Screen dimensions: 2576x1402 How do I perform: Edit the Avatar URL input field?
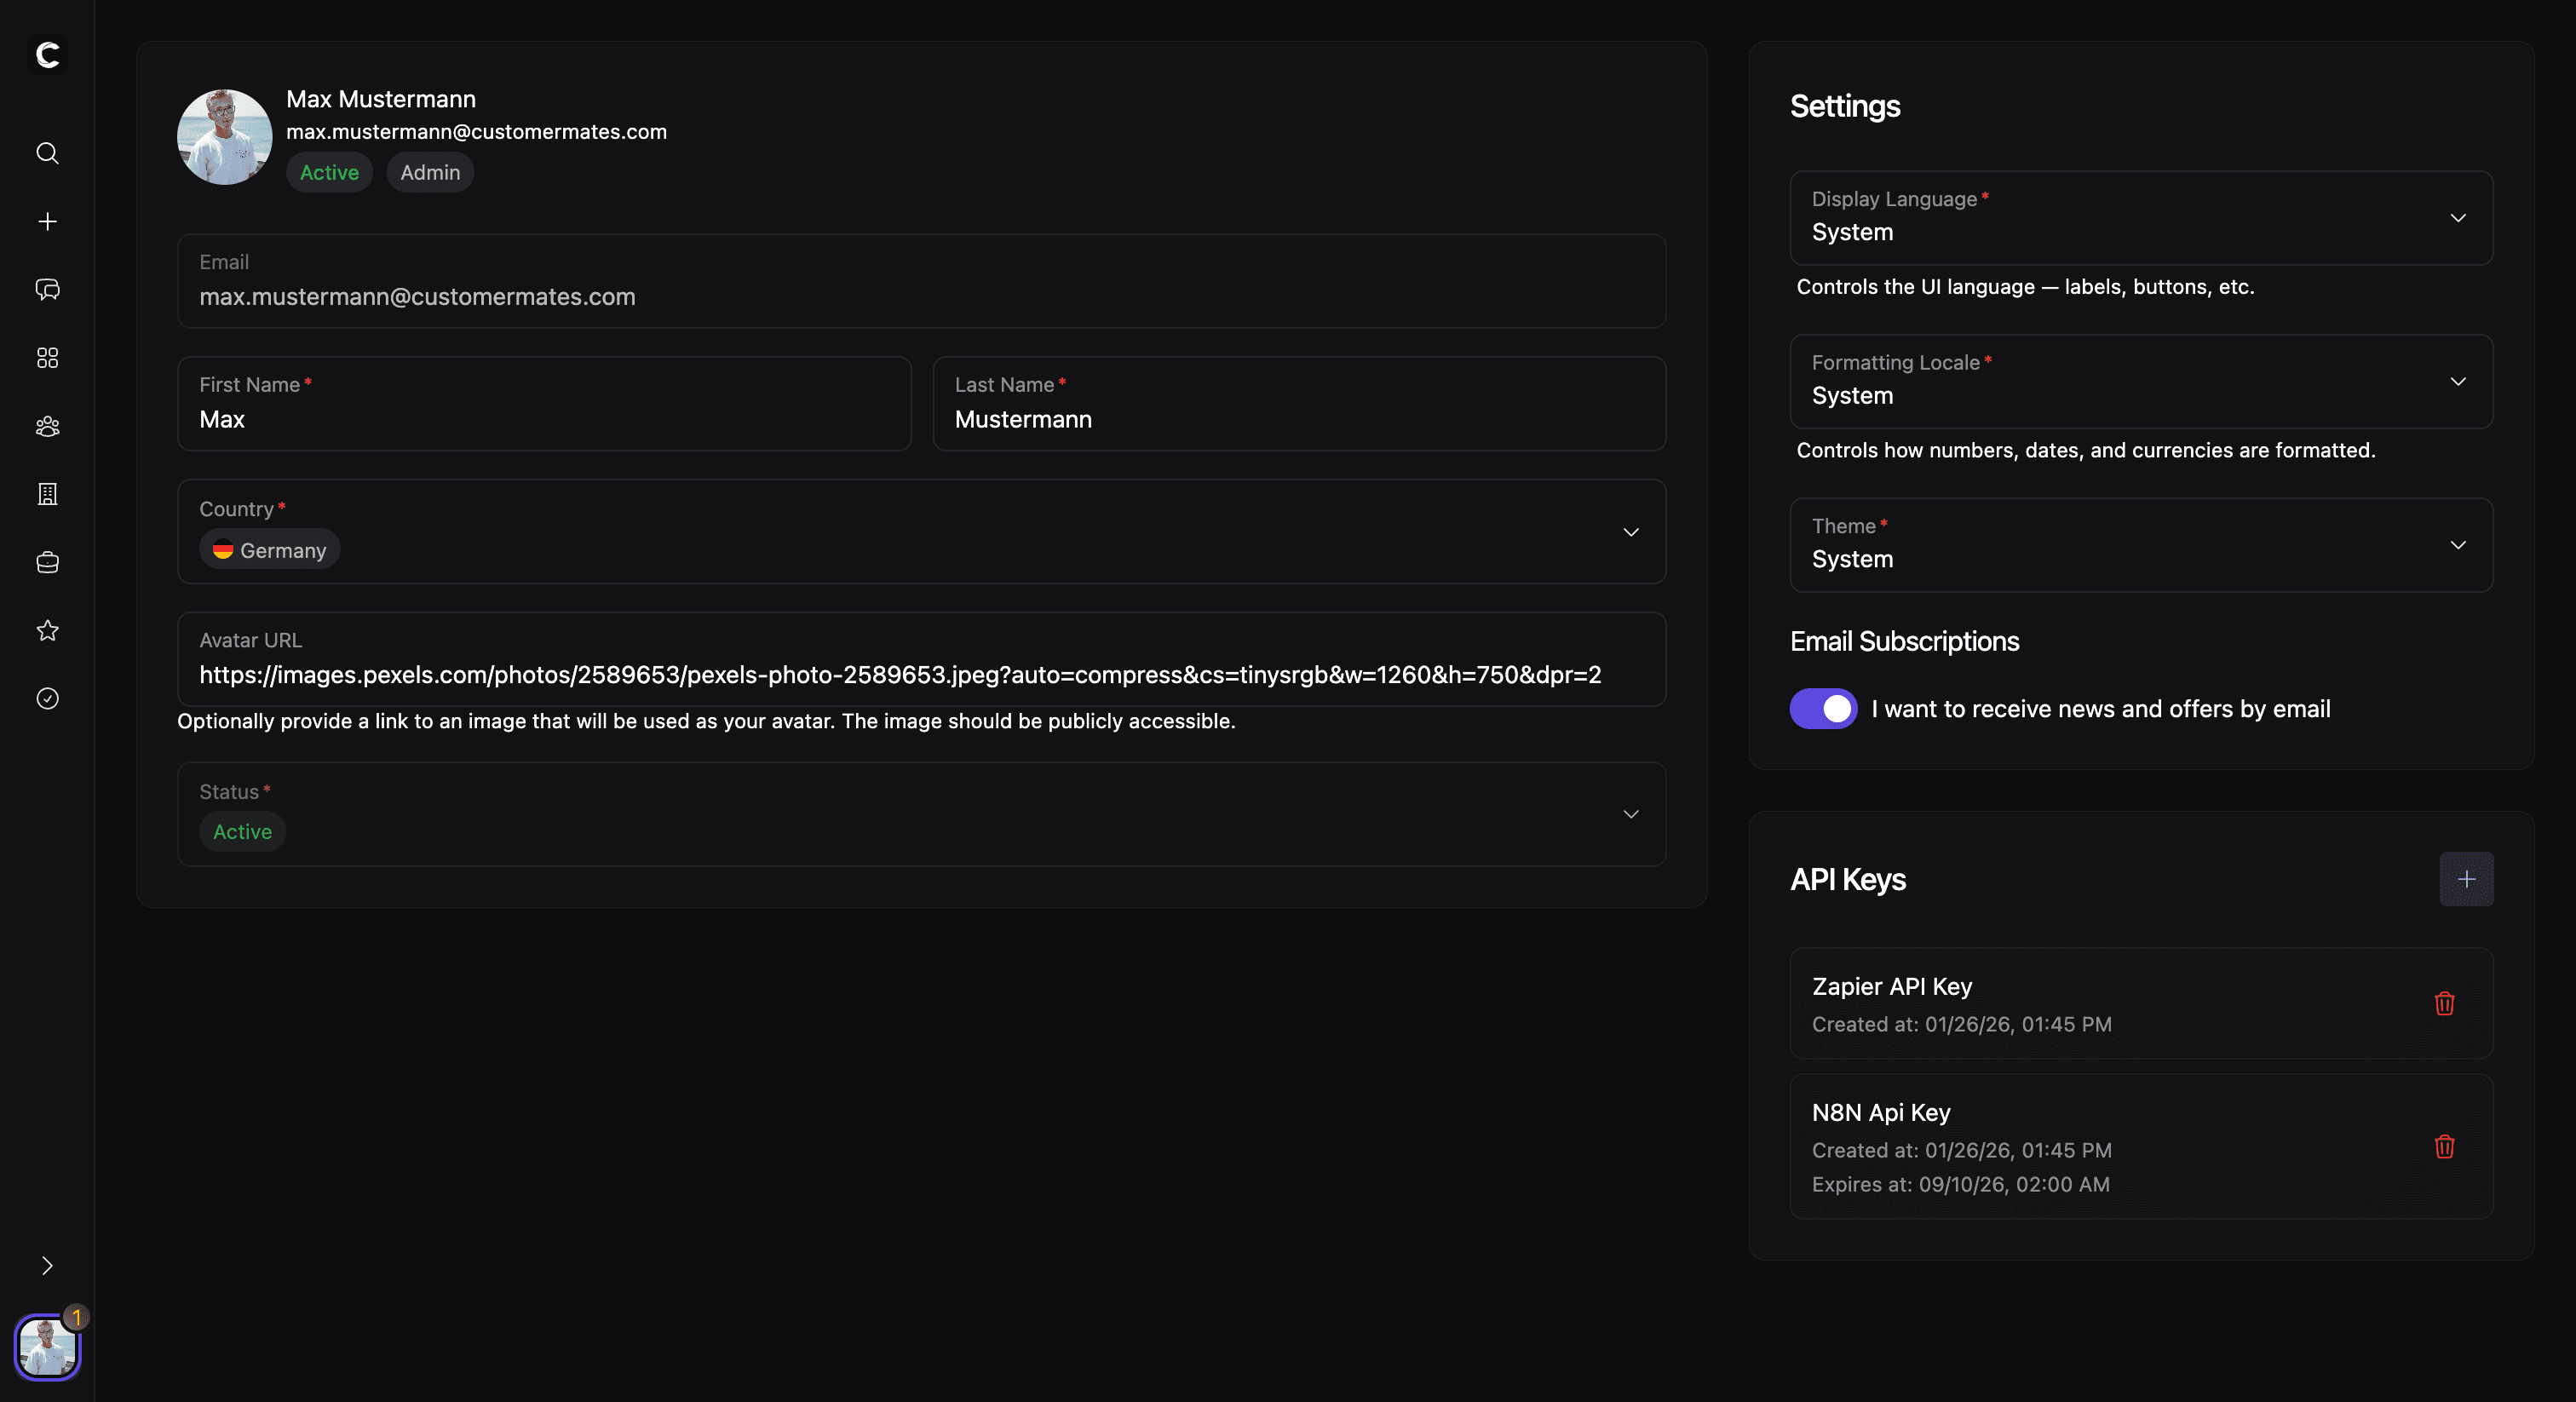click(x=900, y=674)
